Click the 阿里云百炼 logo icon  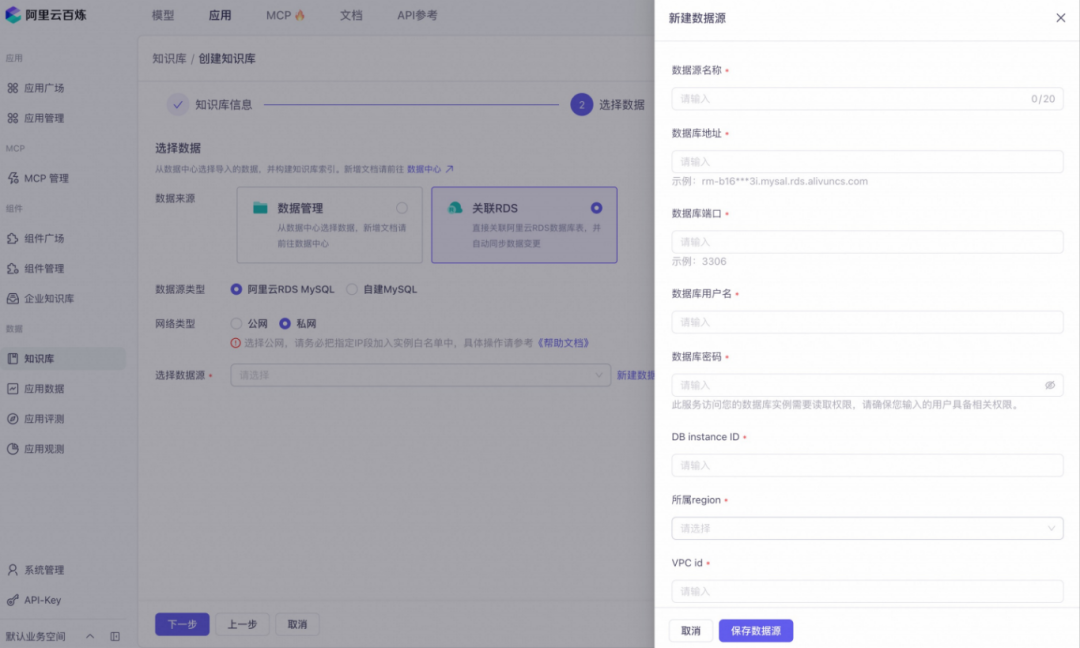tap(13, 14)
